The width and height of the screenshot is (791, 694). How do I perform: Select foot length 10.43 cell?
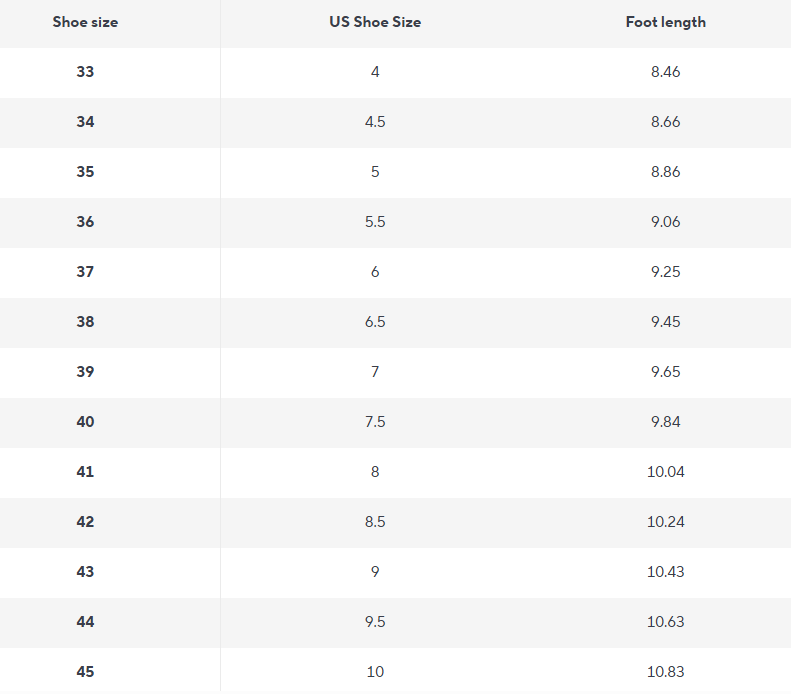click(665, 572)
